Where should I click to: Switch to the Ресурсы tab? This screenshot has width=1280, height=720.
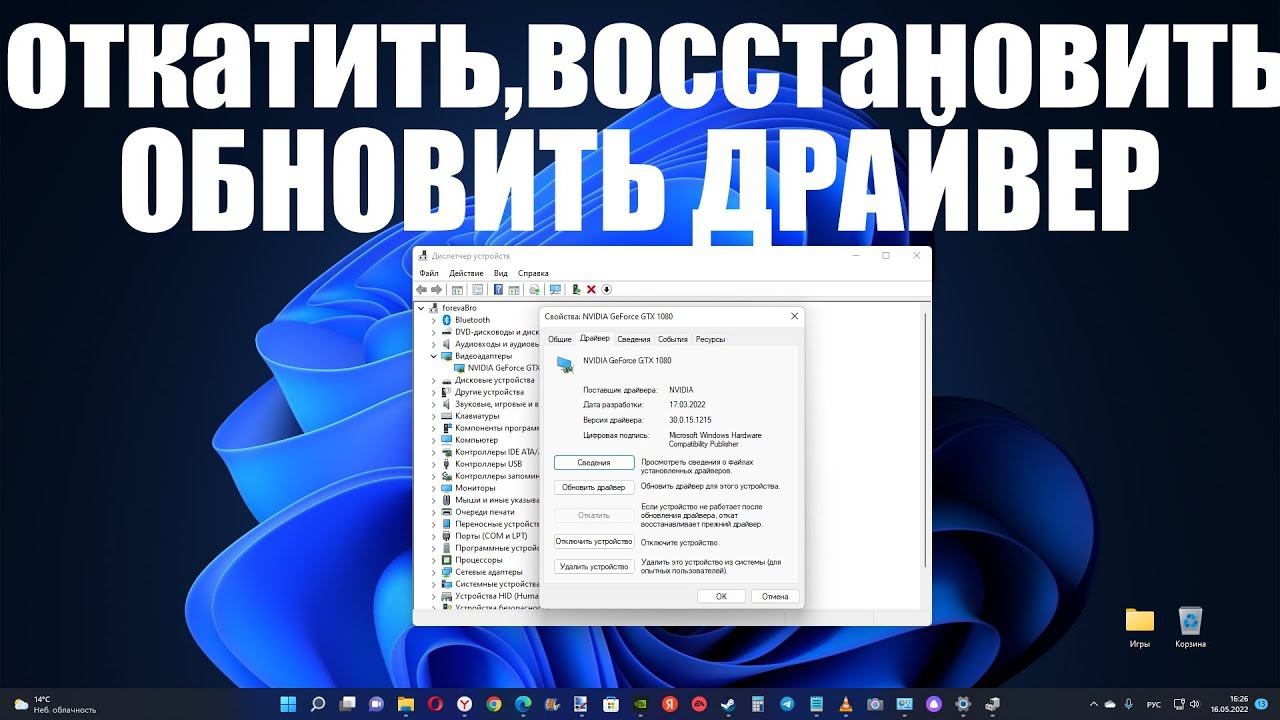point(710,340)
